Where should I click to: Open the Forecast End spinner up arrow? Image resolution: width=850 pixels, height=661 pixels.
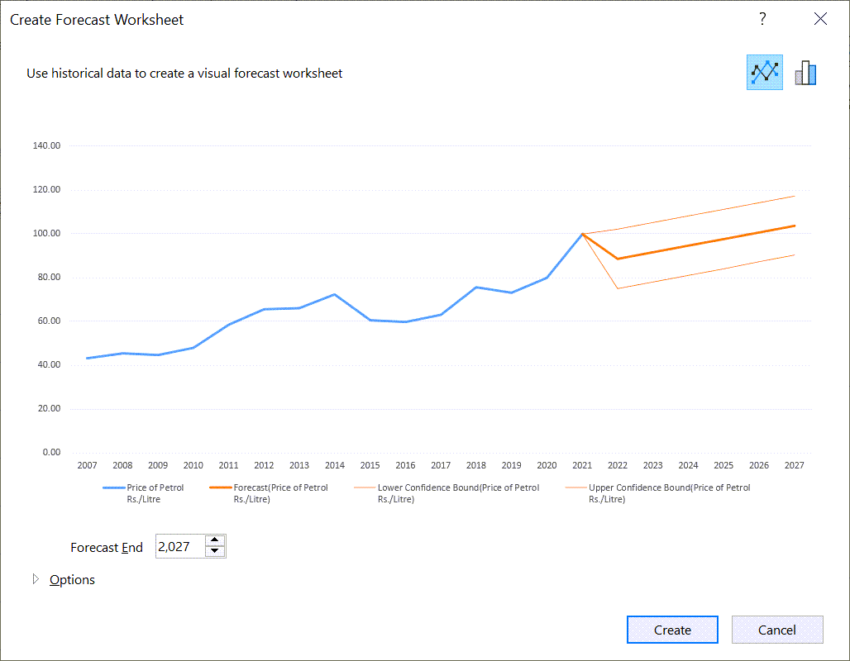pyautogui.click(x=215, y=540)
